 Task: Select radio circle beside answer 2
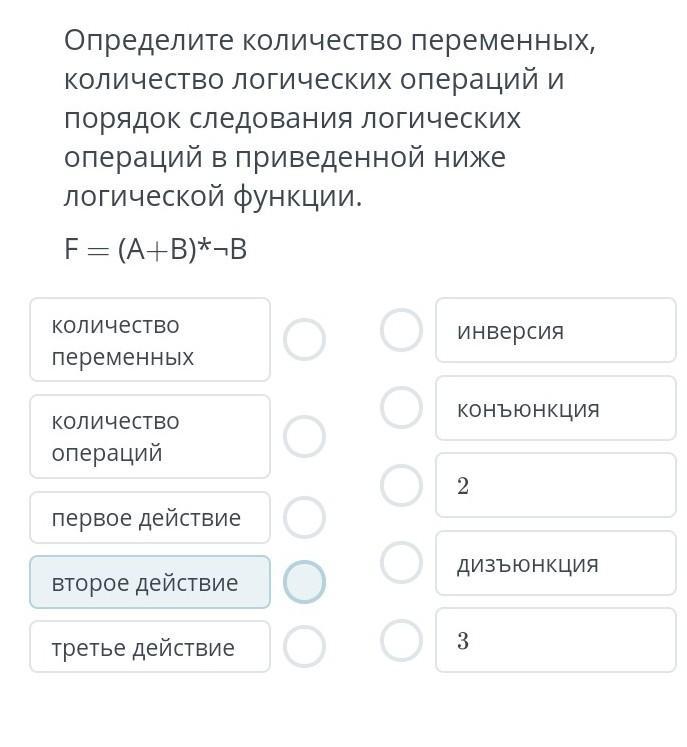(401, 485)
